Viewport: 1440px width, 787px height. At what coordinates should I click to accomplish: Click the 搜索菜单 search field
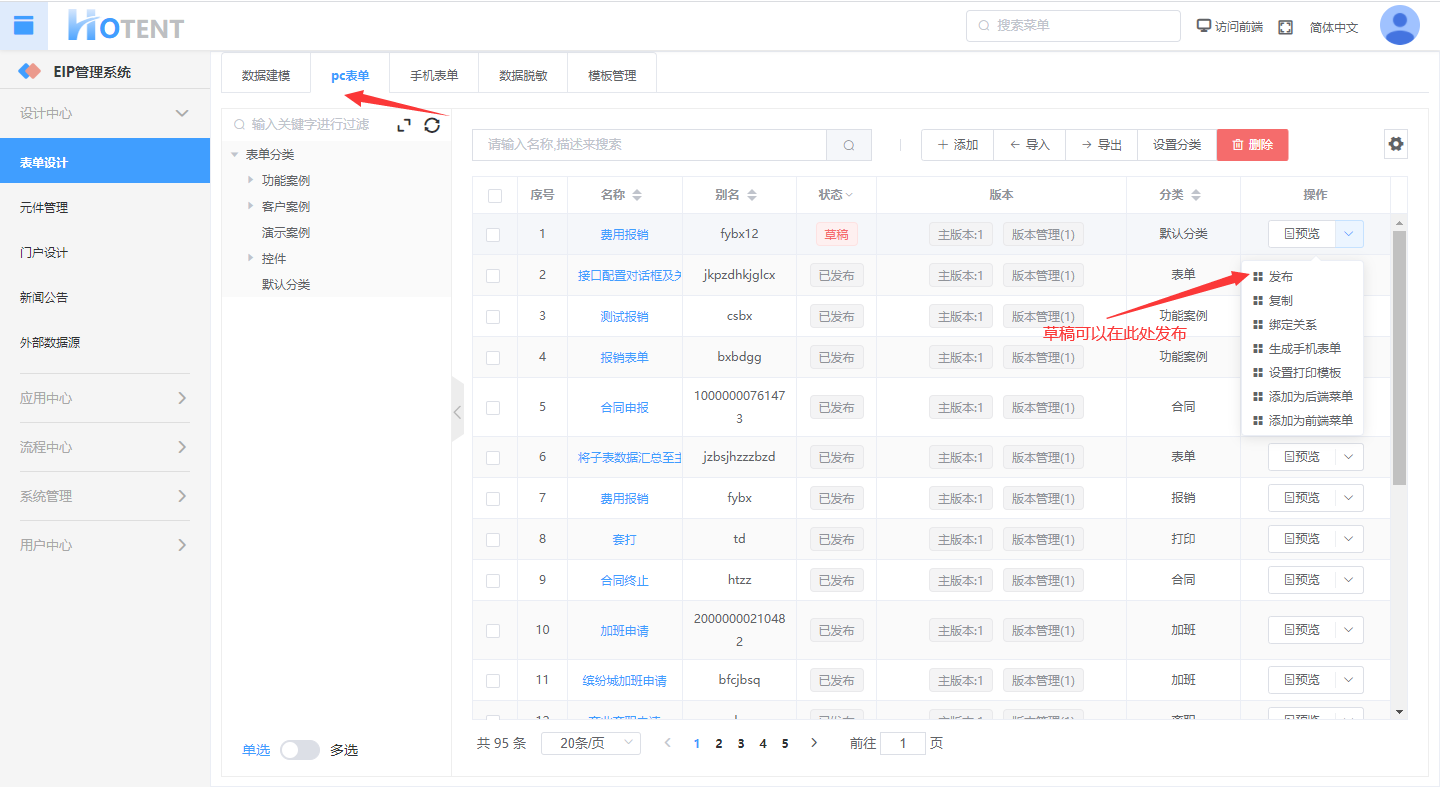coord(1073,26)
